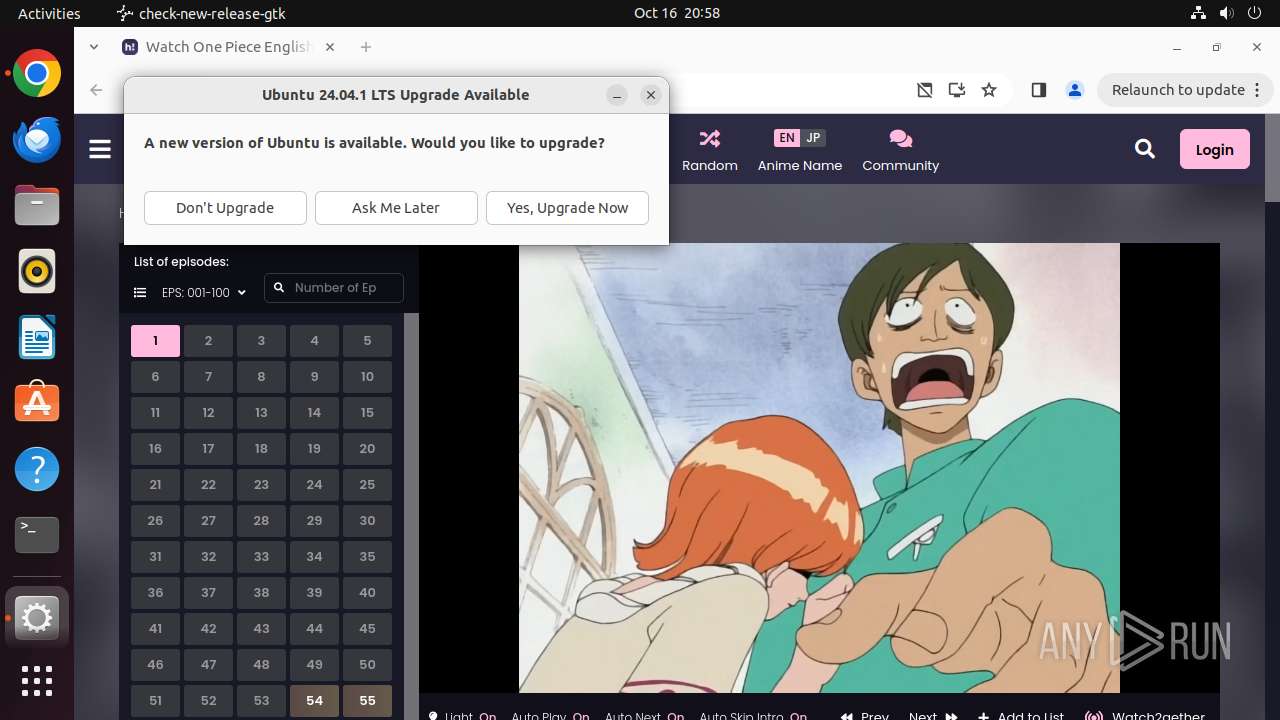Open check-new-release-gtk app menu
Screen dimensions: 1280x720
point(201,13)
